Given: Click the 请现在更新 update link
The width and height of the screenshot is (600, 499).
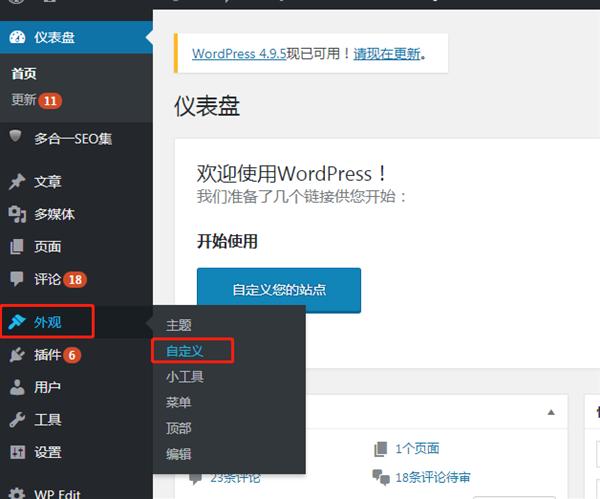Looking at the screenshot, I should click(387, 54).
